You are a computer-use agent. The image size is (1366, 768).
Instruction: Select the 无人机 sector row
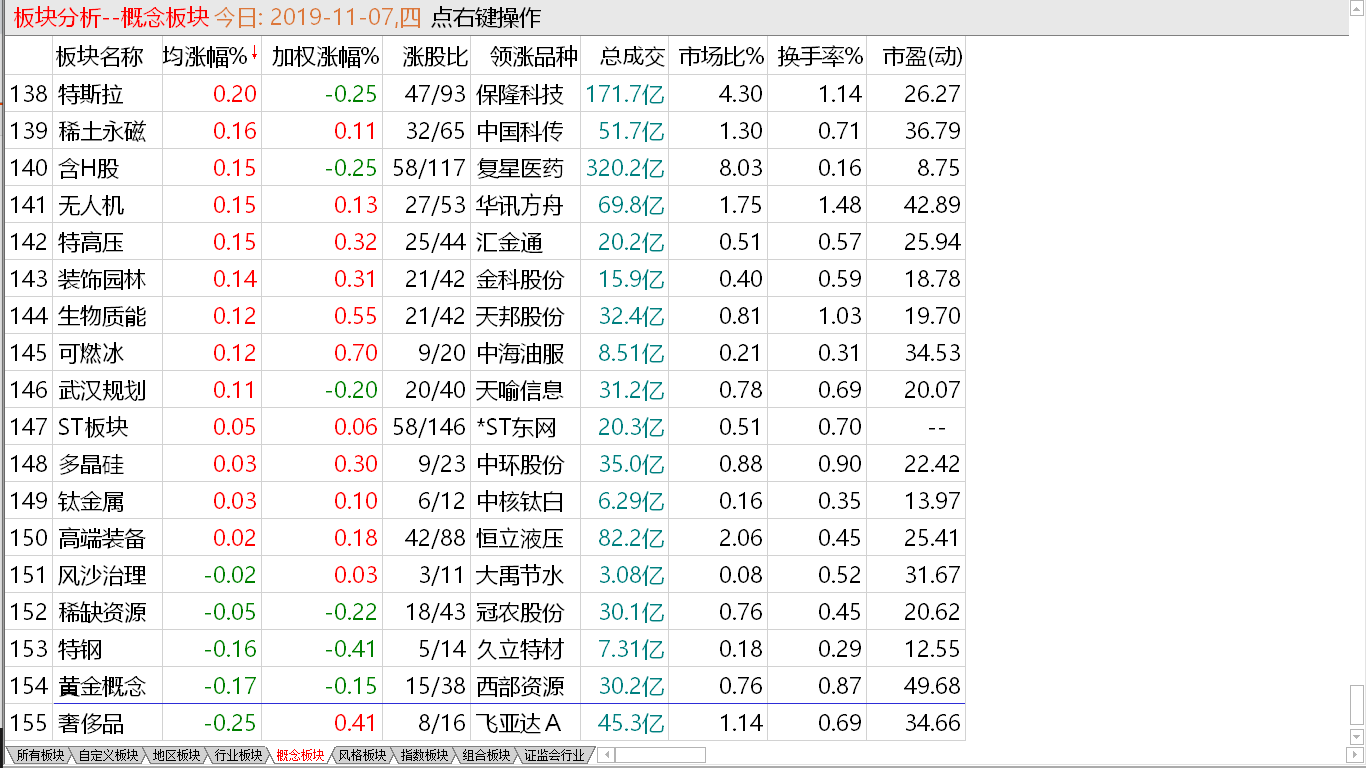click(x=486, y=205)
